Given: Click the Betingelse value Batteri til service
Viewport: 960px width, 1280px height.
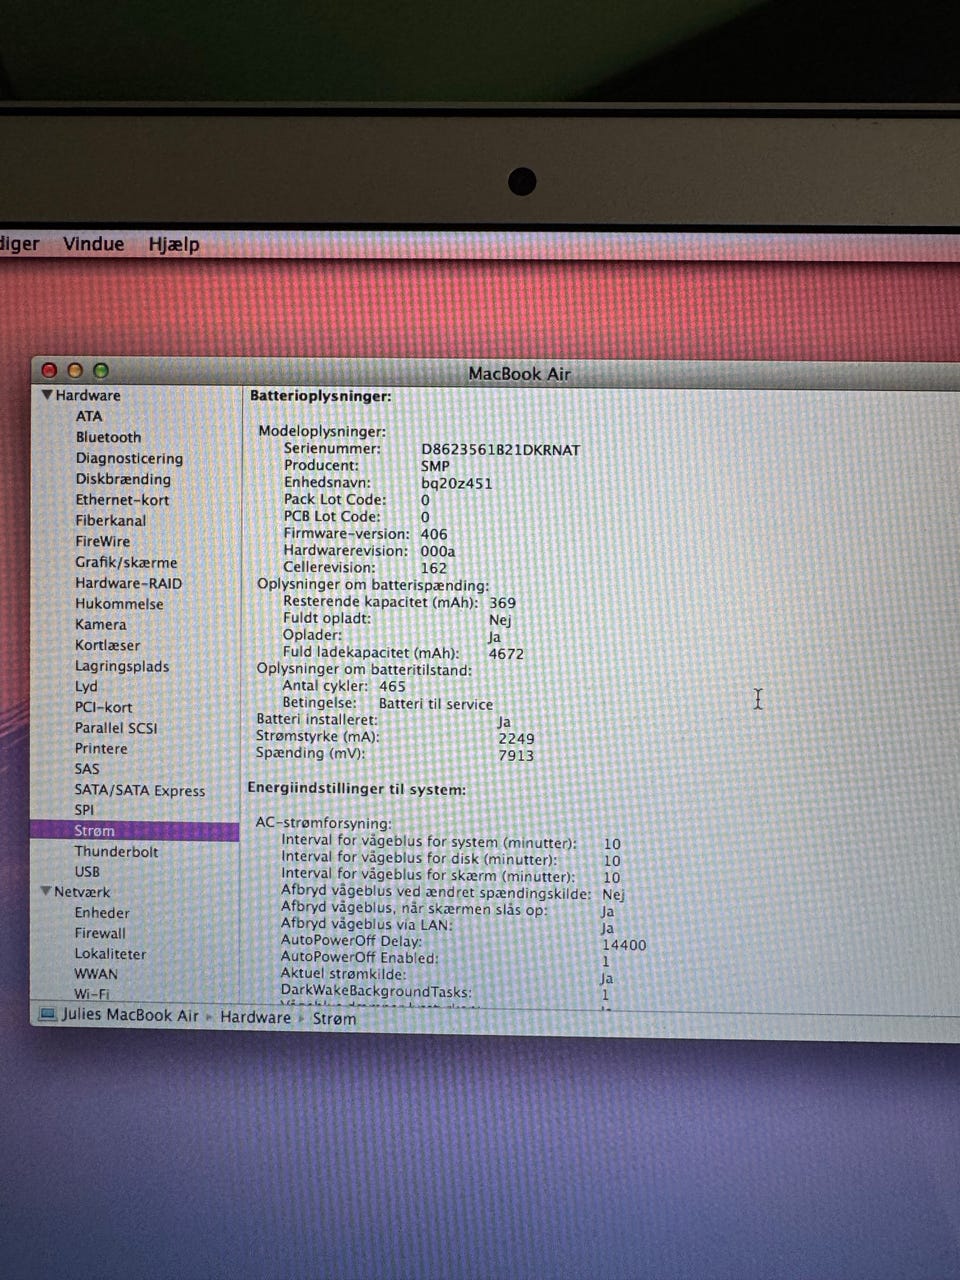Looking at the screenshot, I should click(436, 704).
